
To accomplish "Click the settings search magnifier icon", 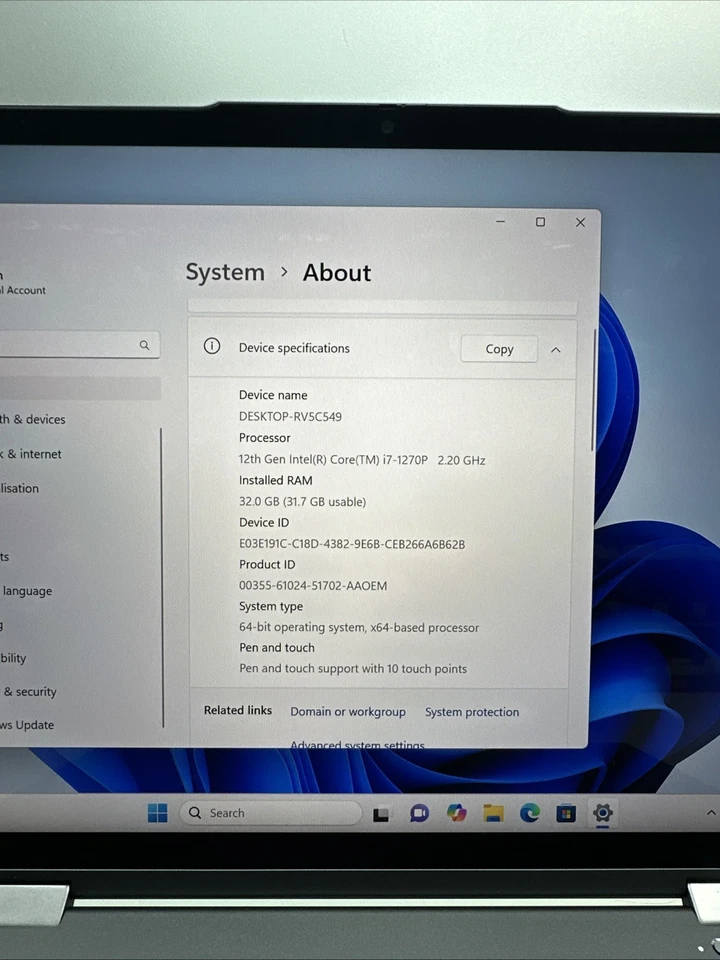I will coord(144,345).
